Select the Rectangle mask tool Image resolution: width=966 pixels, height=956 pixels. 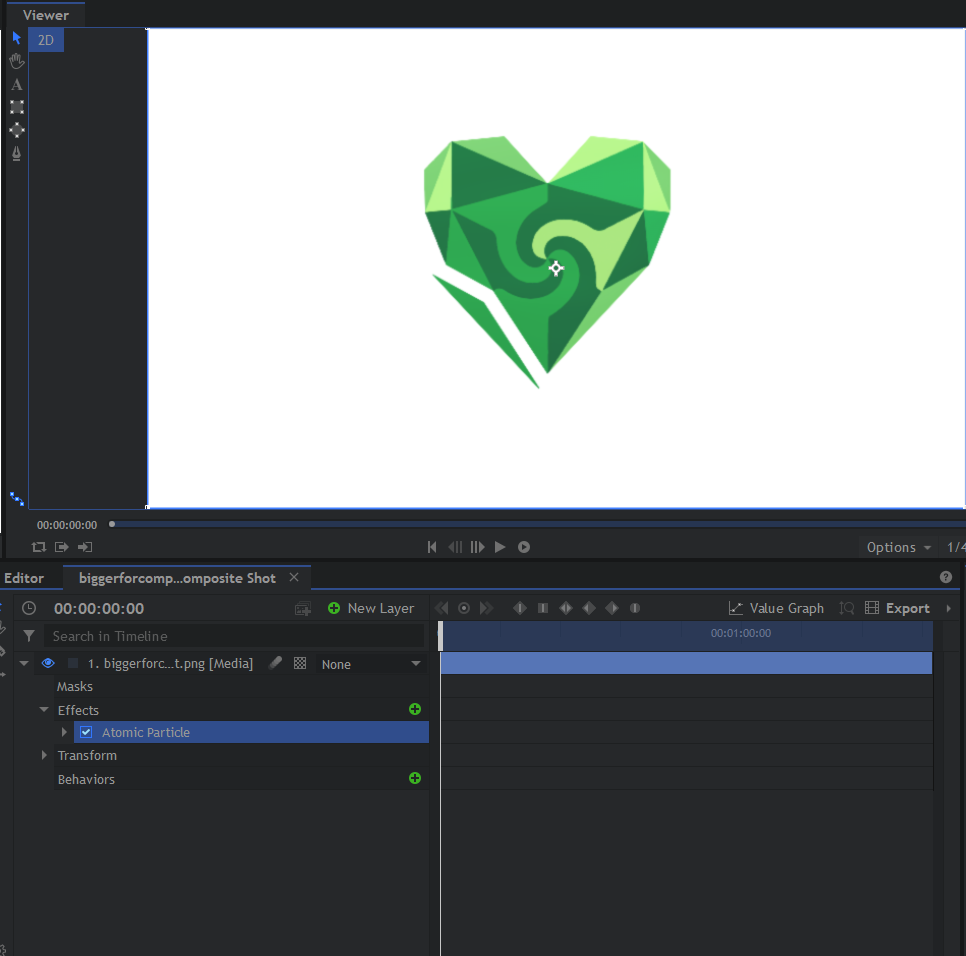(16, 107)
